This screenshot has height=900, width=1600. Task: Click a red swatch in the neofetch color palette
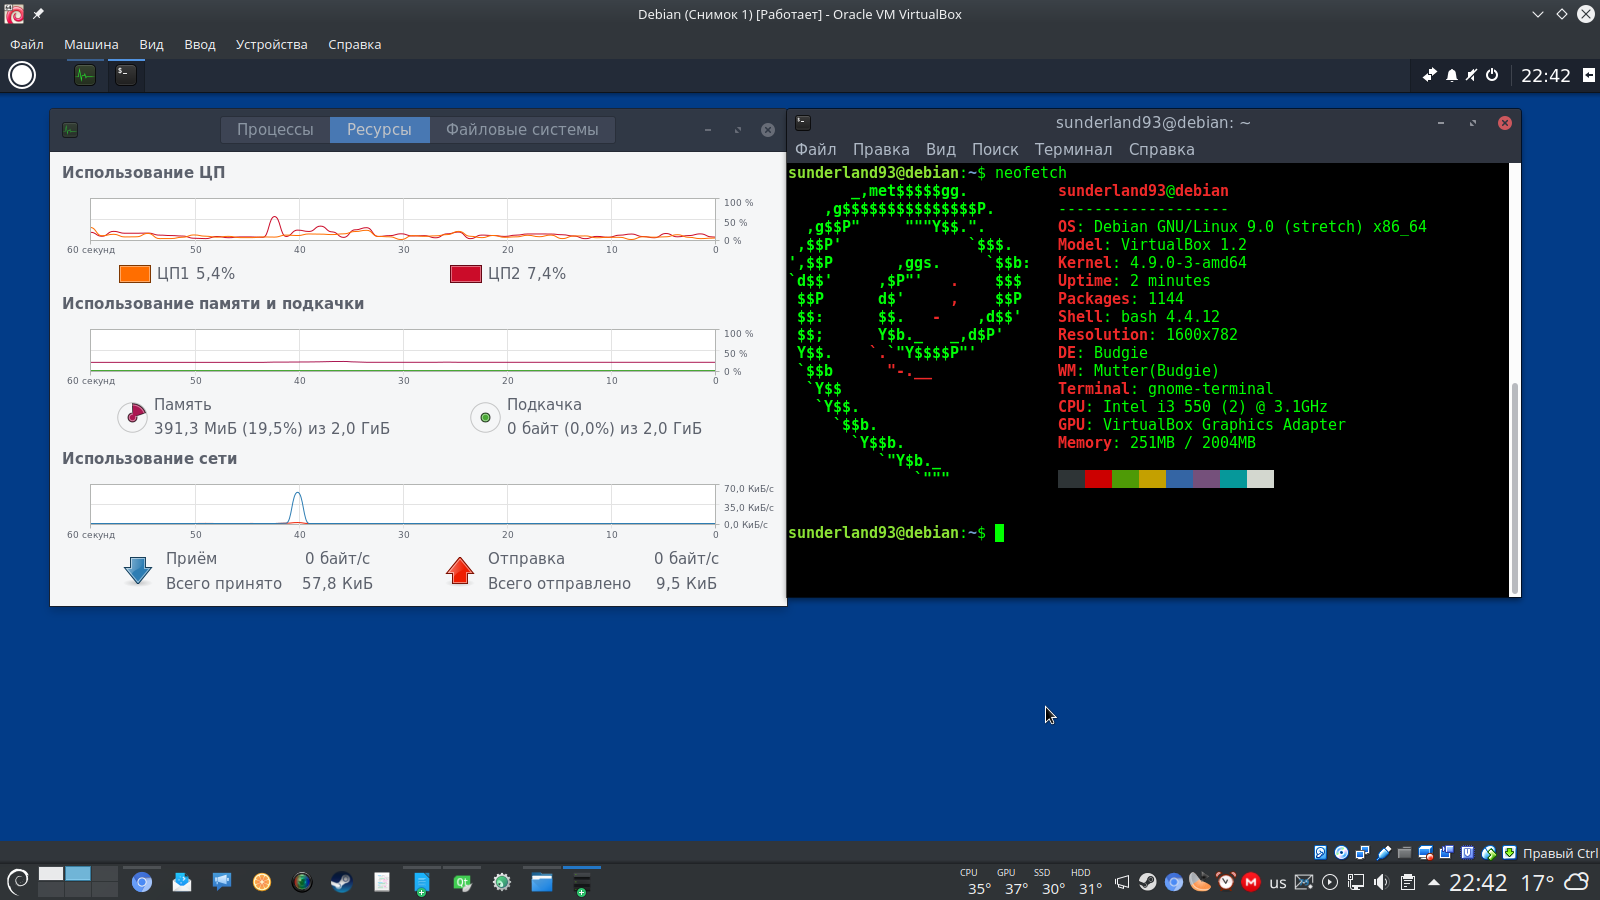tap(1096, 479)
